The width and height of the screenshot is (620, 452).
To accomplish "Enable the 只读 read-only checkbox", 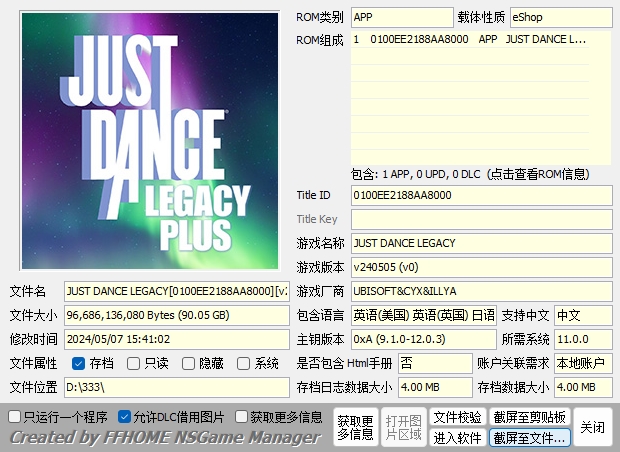I will [134, 363].
